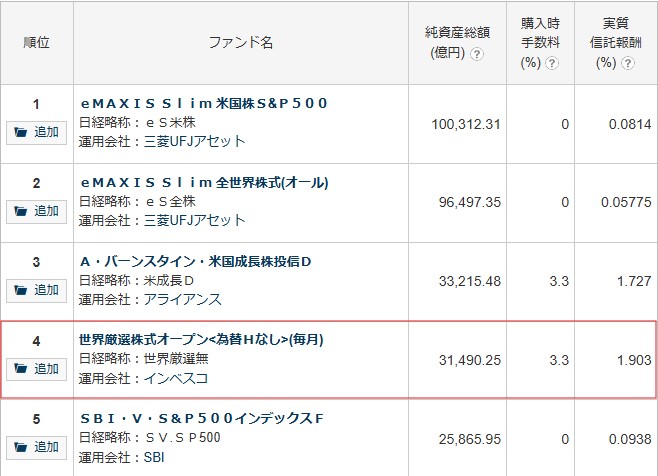Click the ファンド名 column header
The image size is (658, 476).
240,43
